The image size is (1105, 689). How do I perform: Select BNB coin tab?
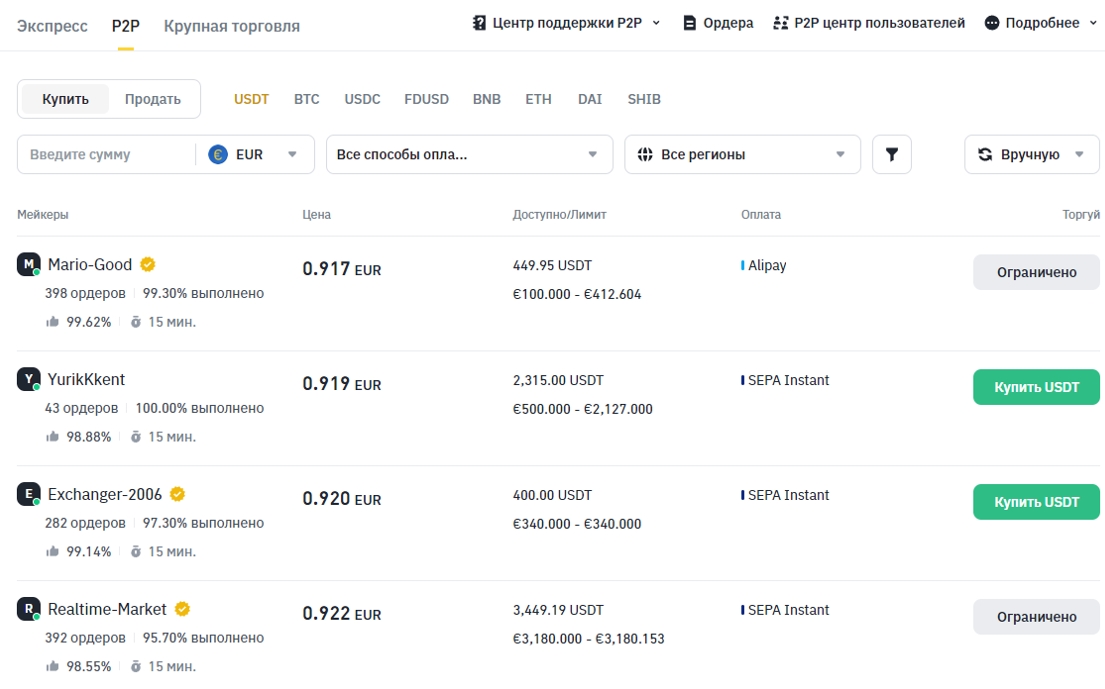[x=487, y=99]
